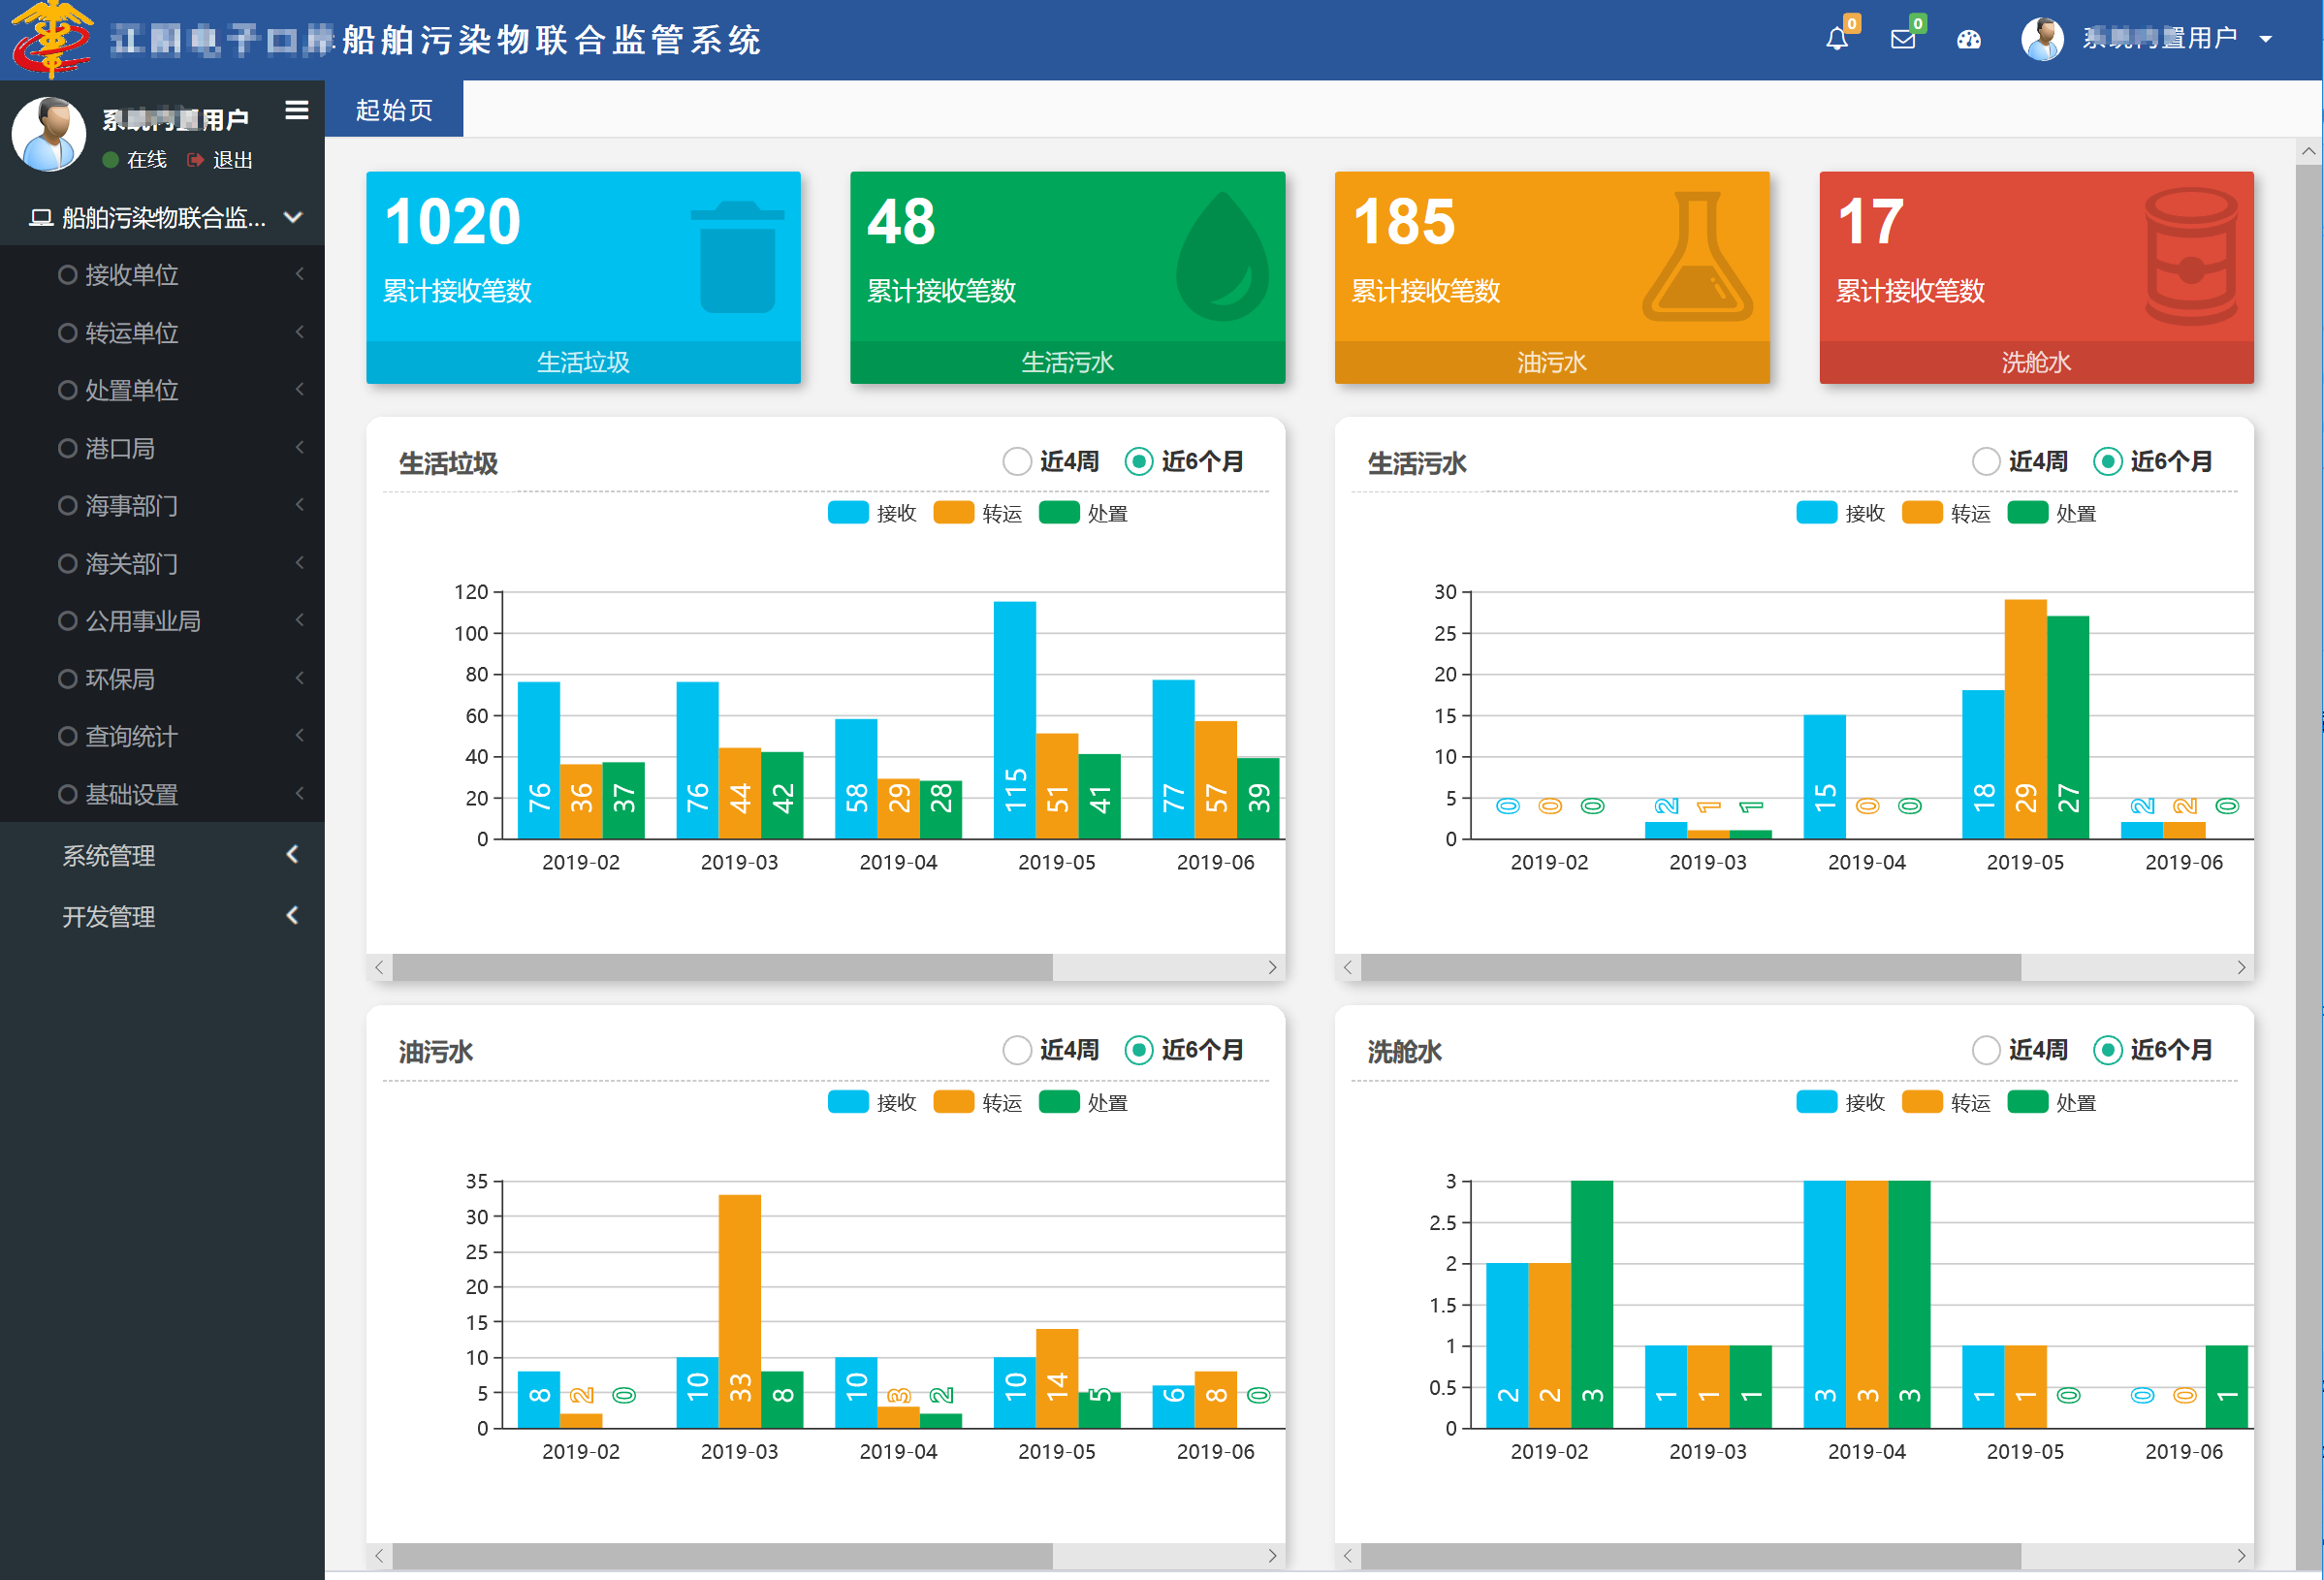The width and height of the screenshot is (2324, 1580).
Task: Click the 退出 logout link
Action: pos(221,160)
